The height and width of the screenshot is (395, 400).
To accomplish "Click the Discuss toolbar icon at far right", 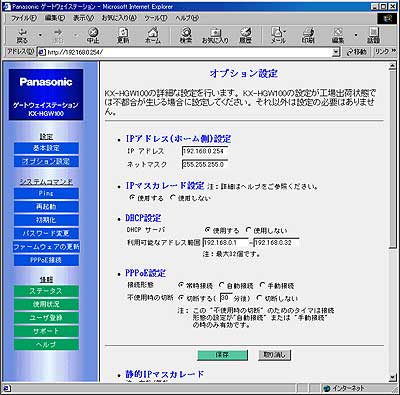I will pyautogui.click(x=373, y=35).
